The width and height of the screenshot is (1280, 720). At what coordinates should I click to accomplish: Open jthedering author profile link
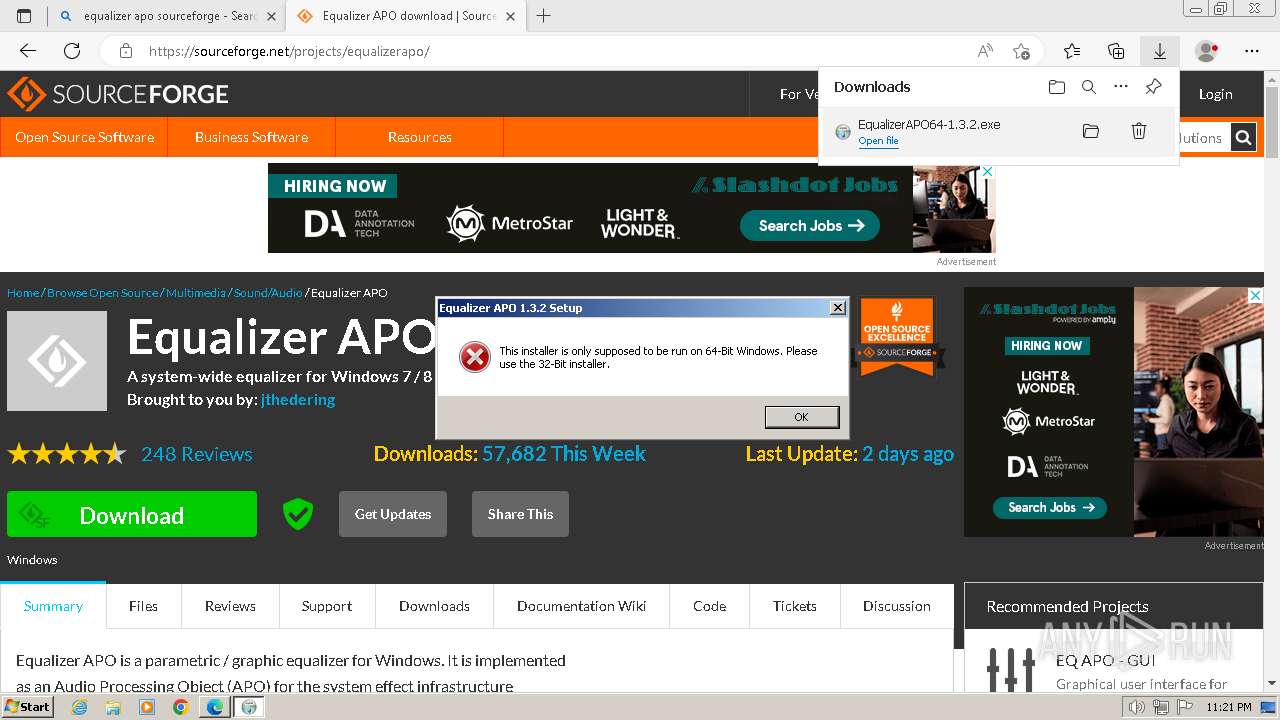298,400
